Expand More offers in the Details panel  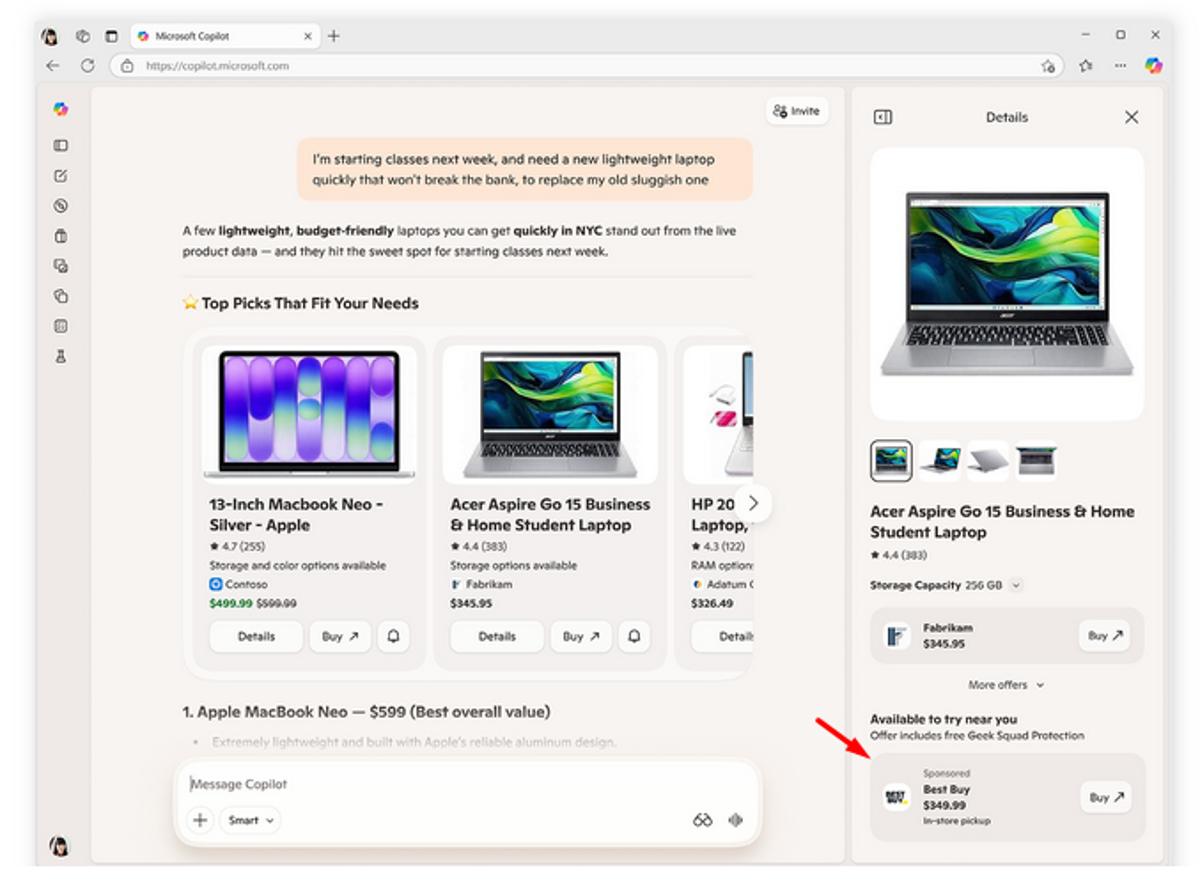pyautogui.click(x=1006, y=685)
